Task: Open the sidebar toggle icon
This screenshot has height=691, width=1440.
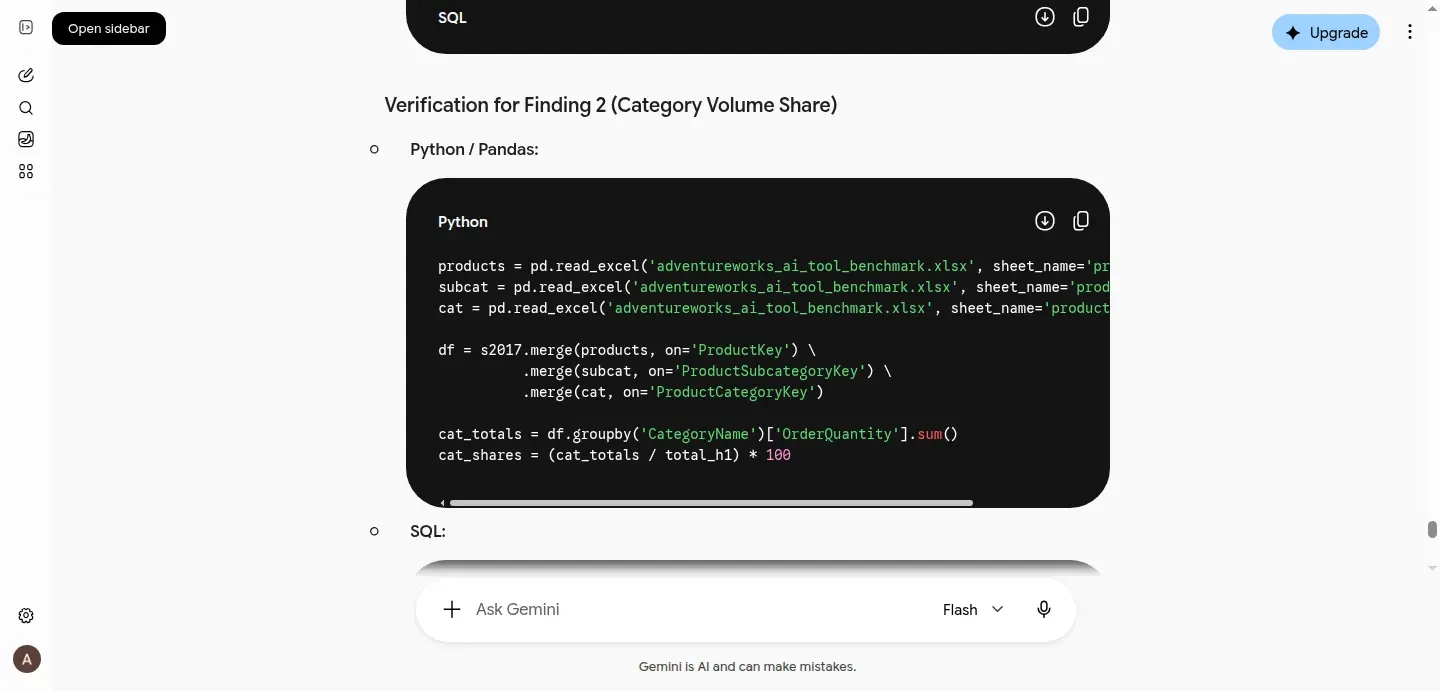Action: pyautogui.click(x=26, y=28)
